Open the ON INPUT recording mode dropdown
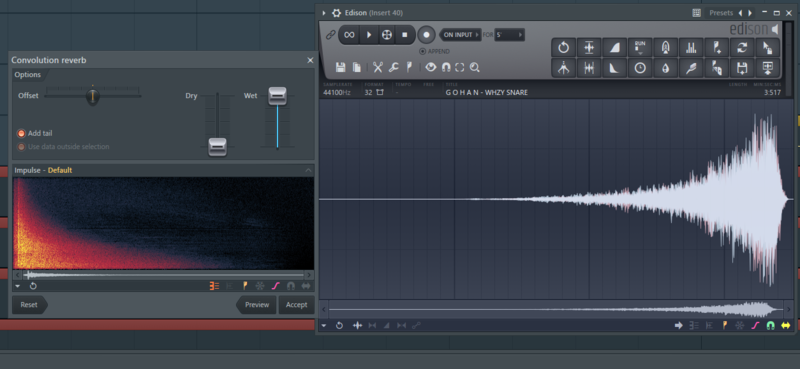800x369 pixels. point(460,35)
